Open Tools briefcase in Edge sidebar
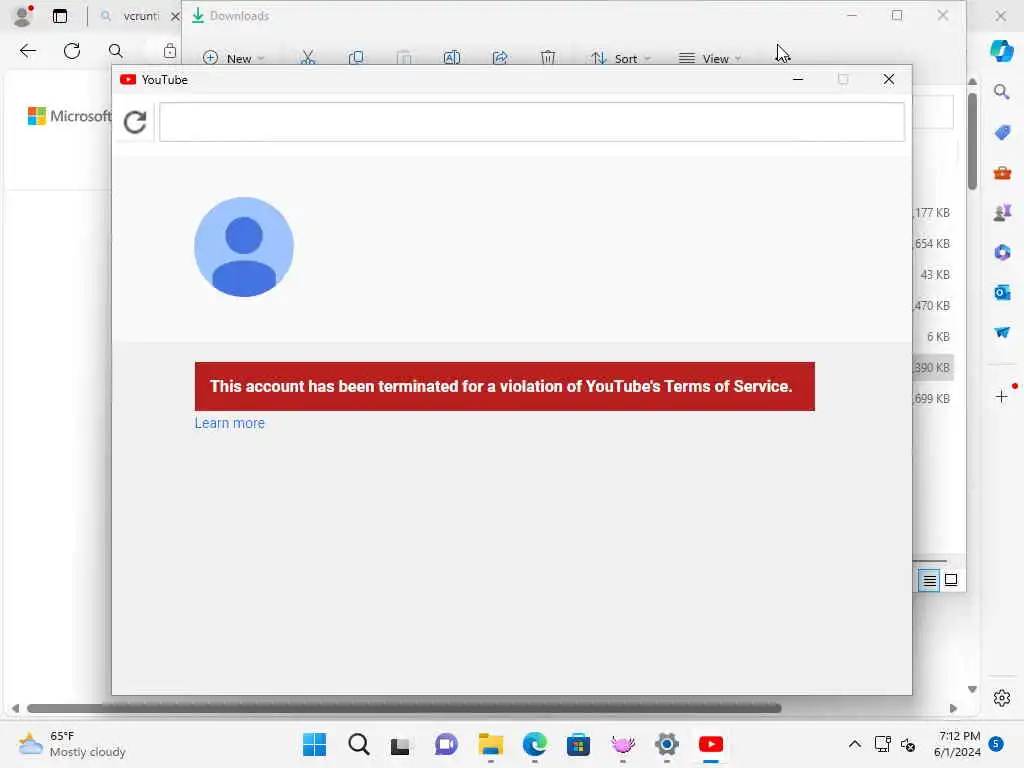 tap(1002, 173)
